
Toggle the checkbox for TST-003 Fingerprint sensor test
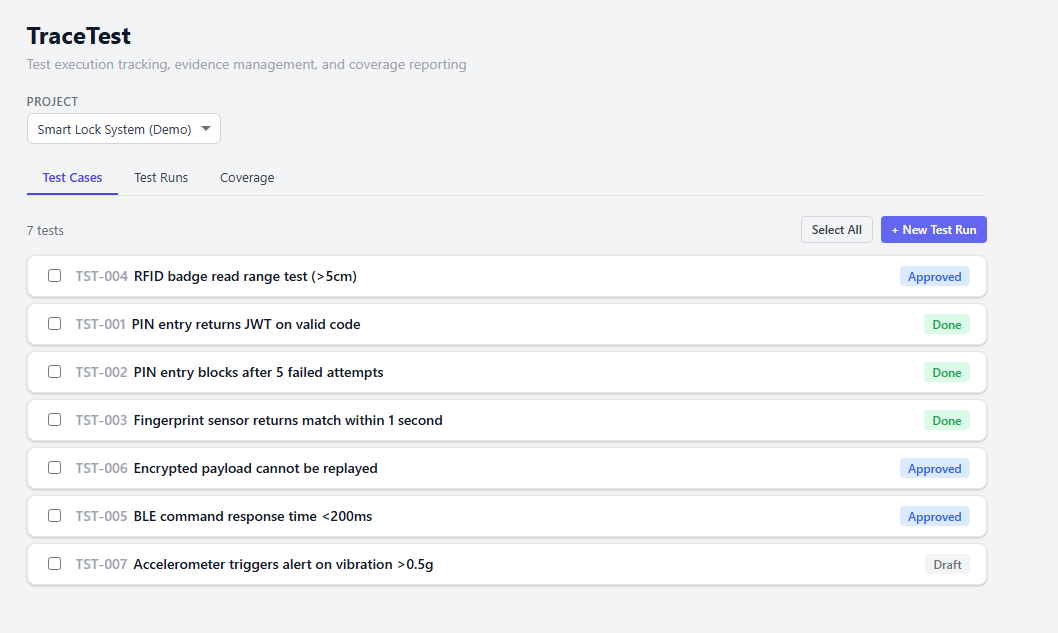click(55, 420)
